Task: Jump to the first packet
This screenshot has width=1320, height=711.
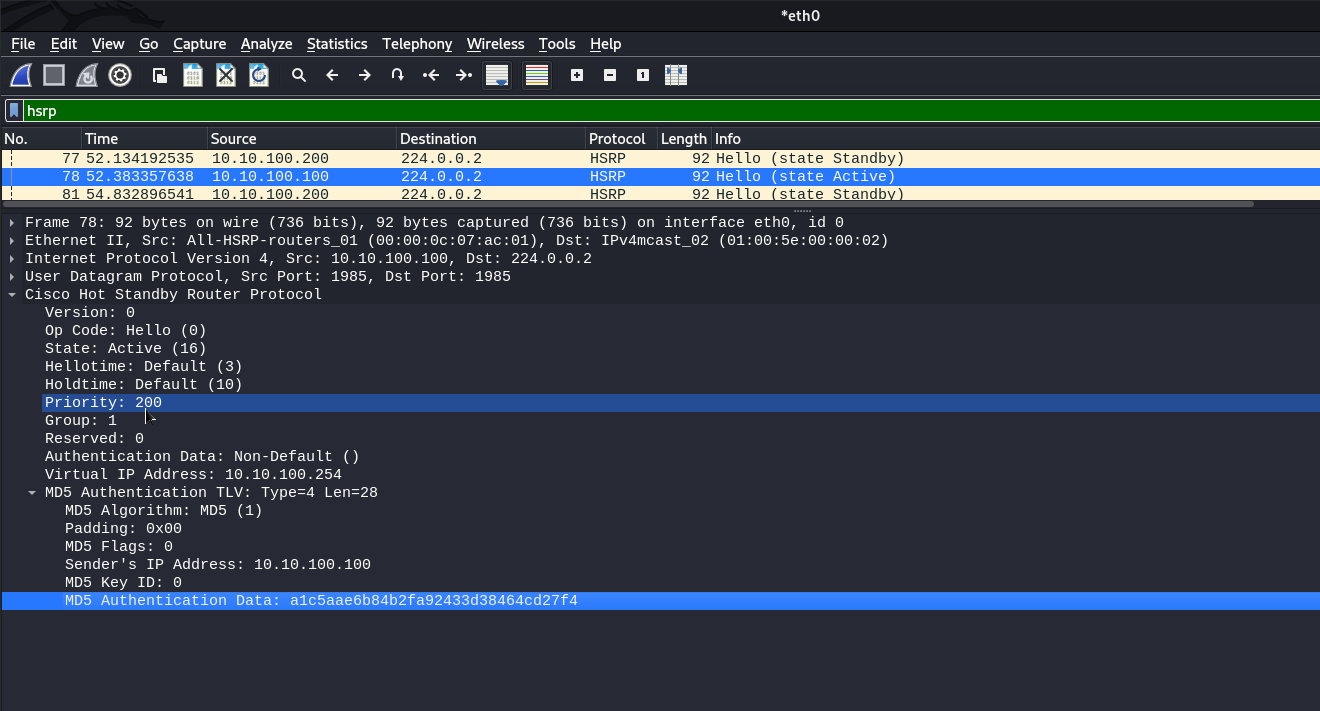Action: [x=431, y=75]
